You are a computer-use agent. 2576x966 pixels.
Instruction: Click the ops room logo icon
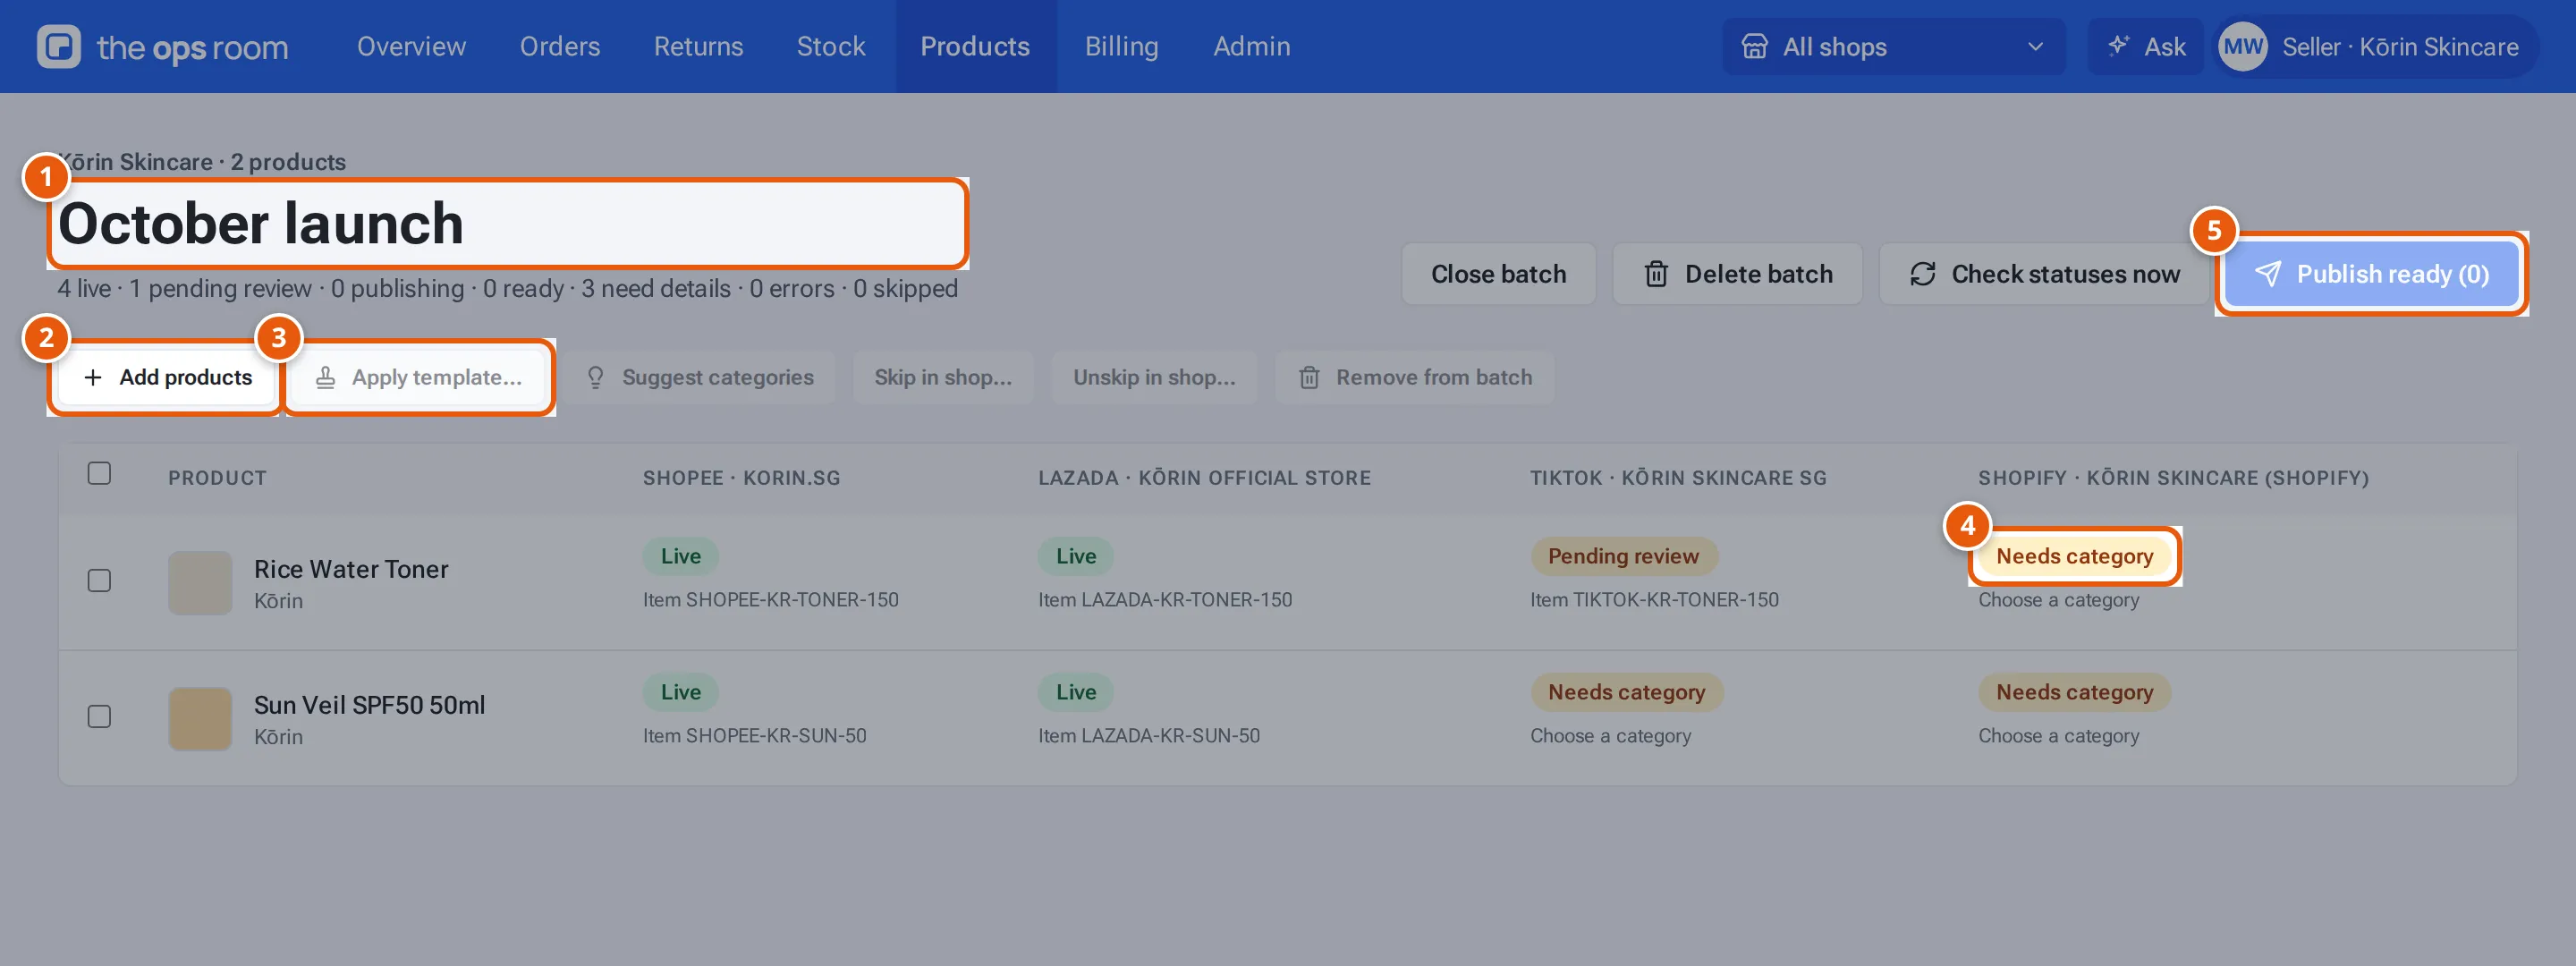click(59, 46)
